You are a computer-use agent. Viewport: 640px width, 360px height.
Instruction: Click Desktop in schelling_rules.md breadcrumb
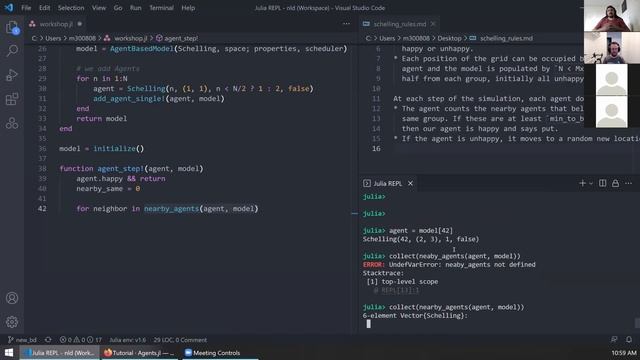(449, 38)
